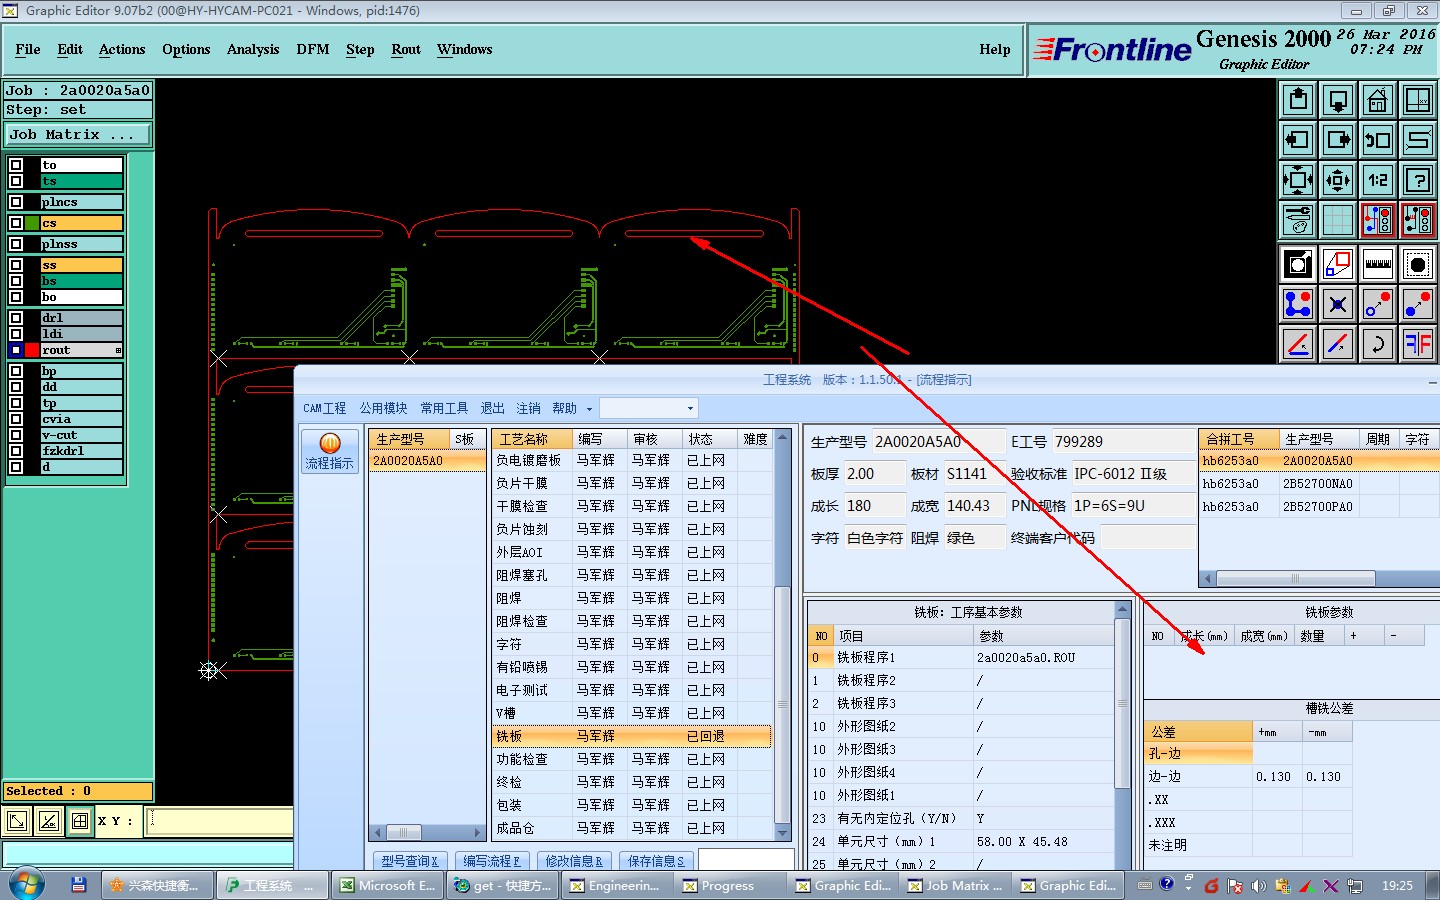Open the empty combo box in 工程系统 toolbar
This screenshot has width=1440, height=900.
coord(648,408)
